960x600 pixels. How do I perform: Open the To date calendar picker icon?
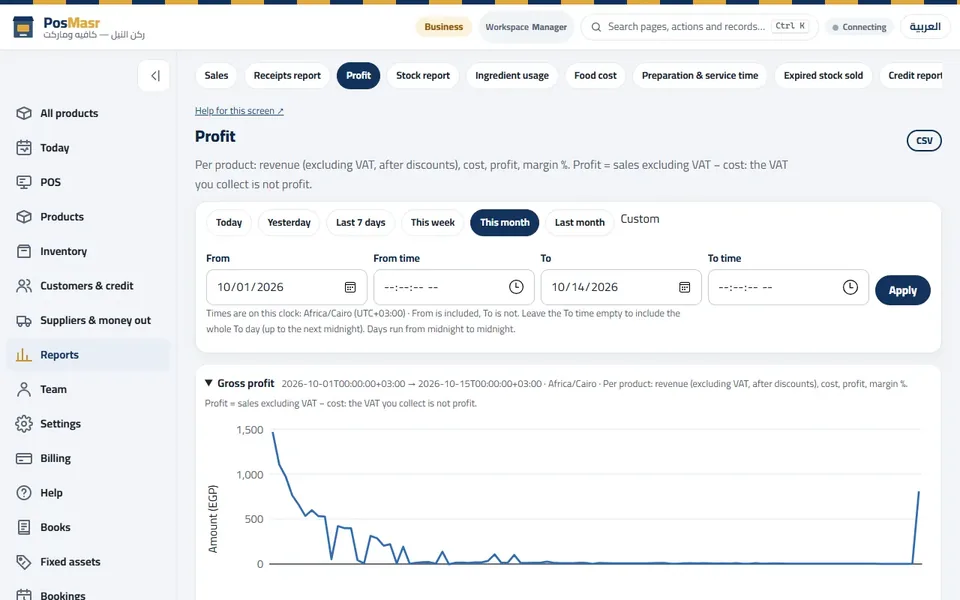click(x=684, y=287)
